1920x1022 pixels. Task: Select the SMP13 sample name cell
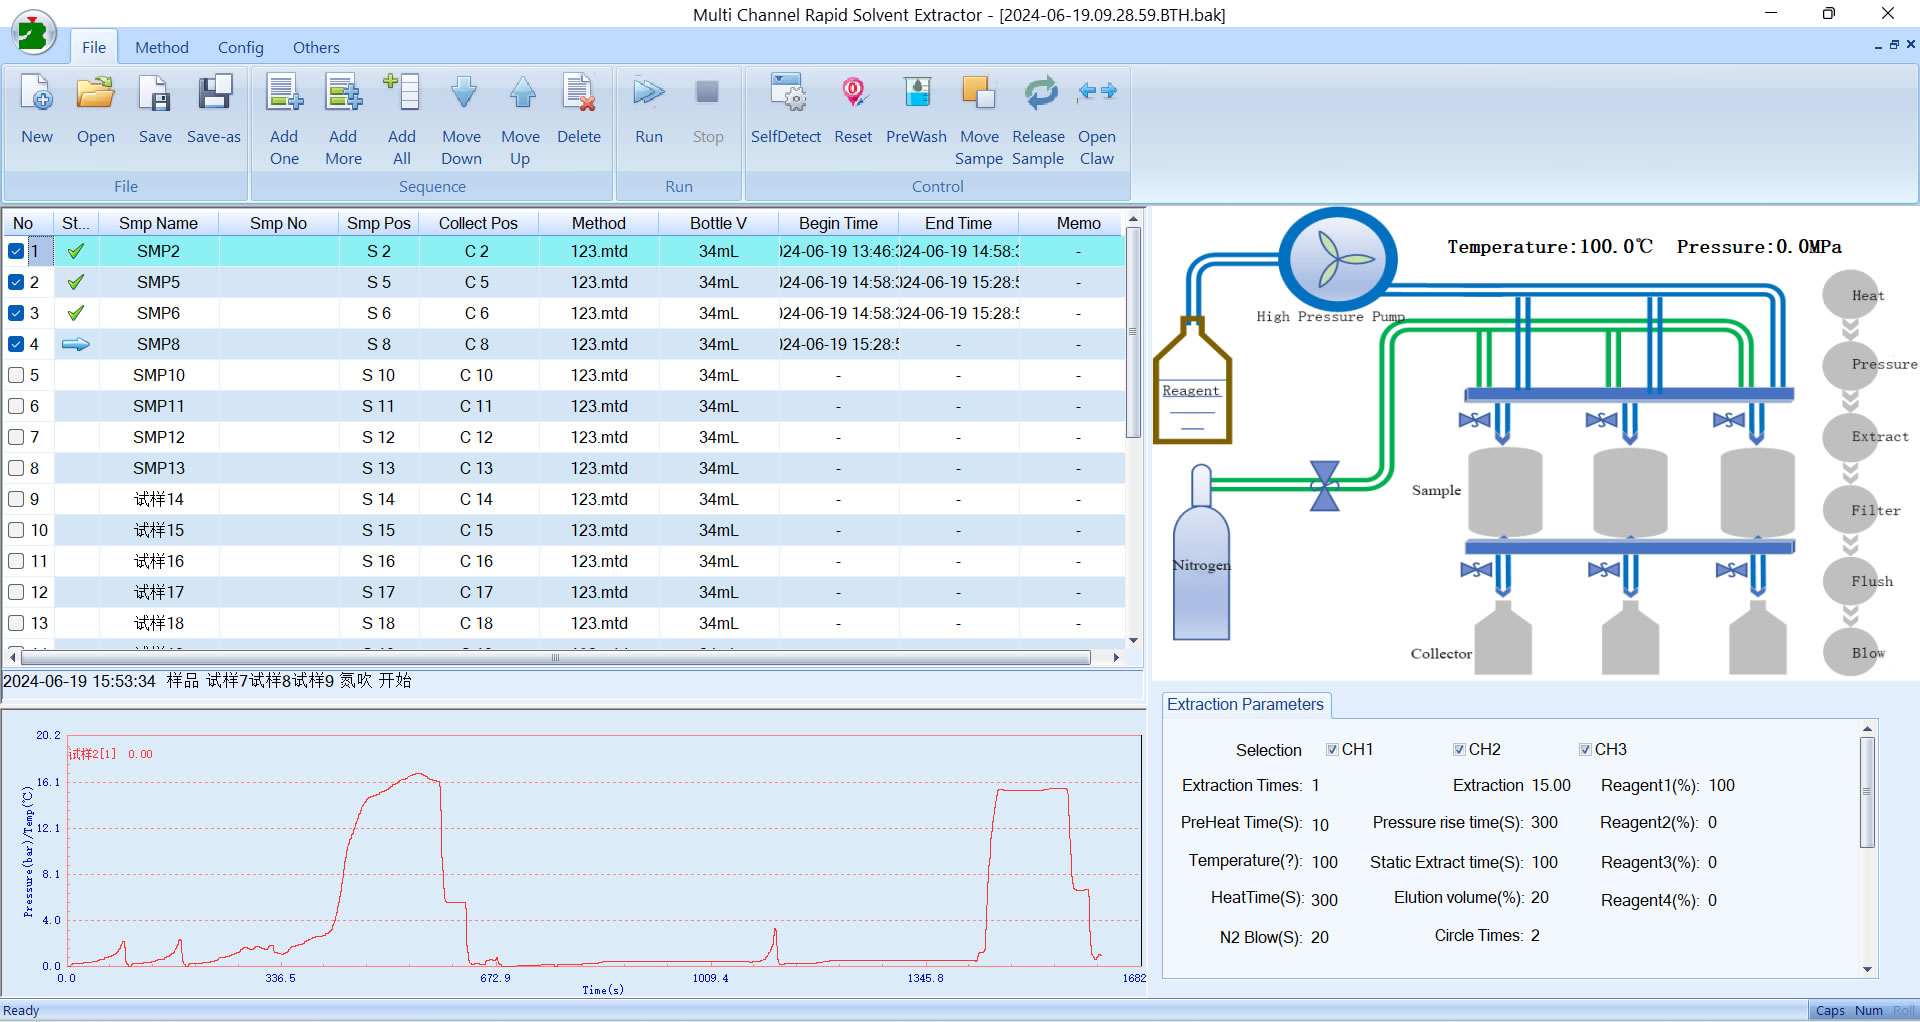click(x=158, y=469)
